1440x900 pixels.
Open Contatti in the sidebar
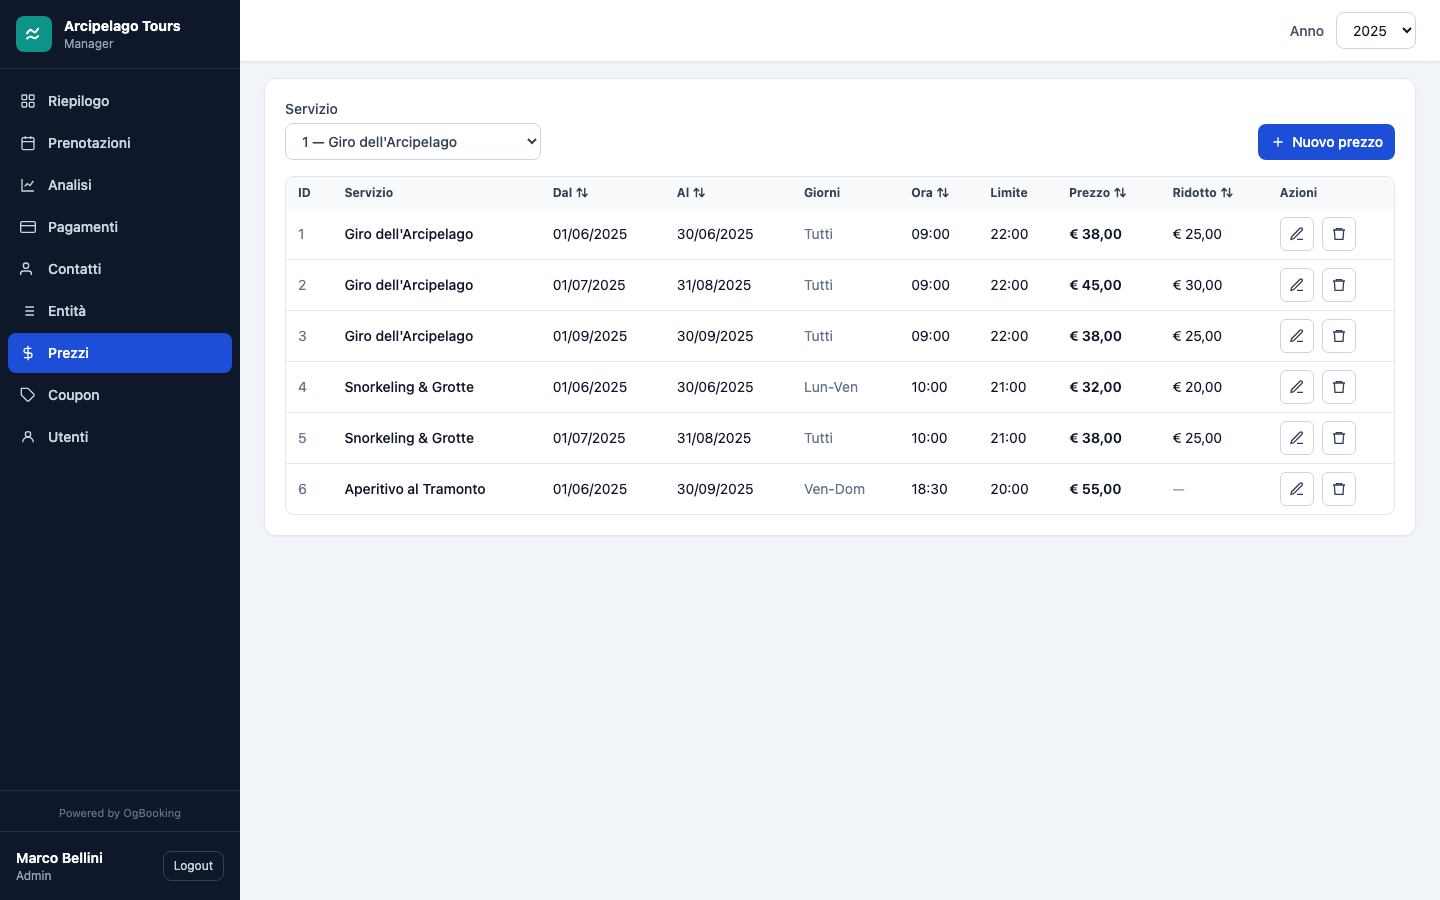pyautogui.click(x=120, y=269)
